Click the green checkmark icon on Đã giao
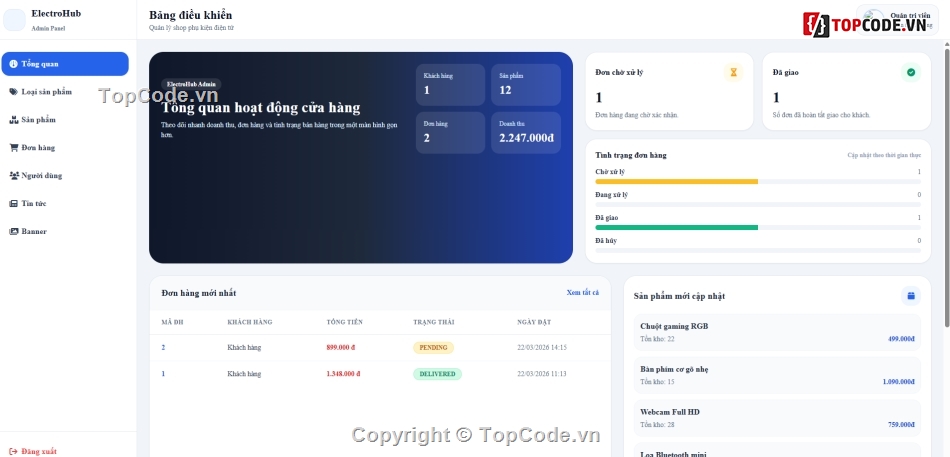950x457 pixels. [x=911, y=72]
